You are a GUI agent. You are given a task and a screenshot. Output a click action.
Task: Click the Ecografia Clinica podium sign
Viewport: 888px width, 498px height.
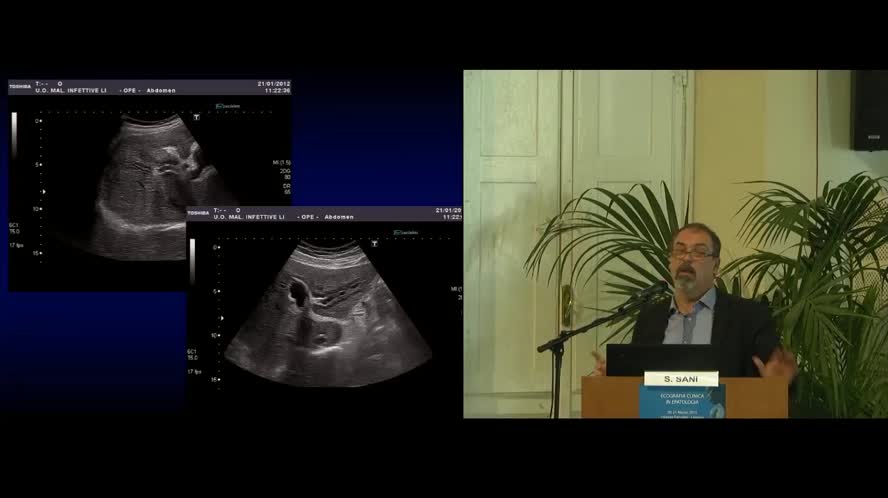[x=682, y=401]
